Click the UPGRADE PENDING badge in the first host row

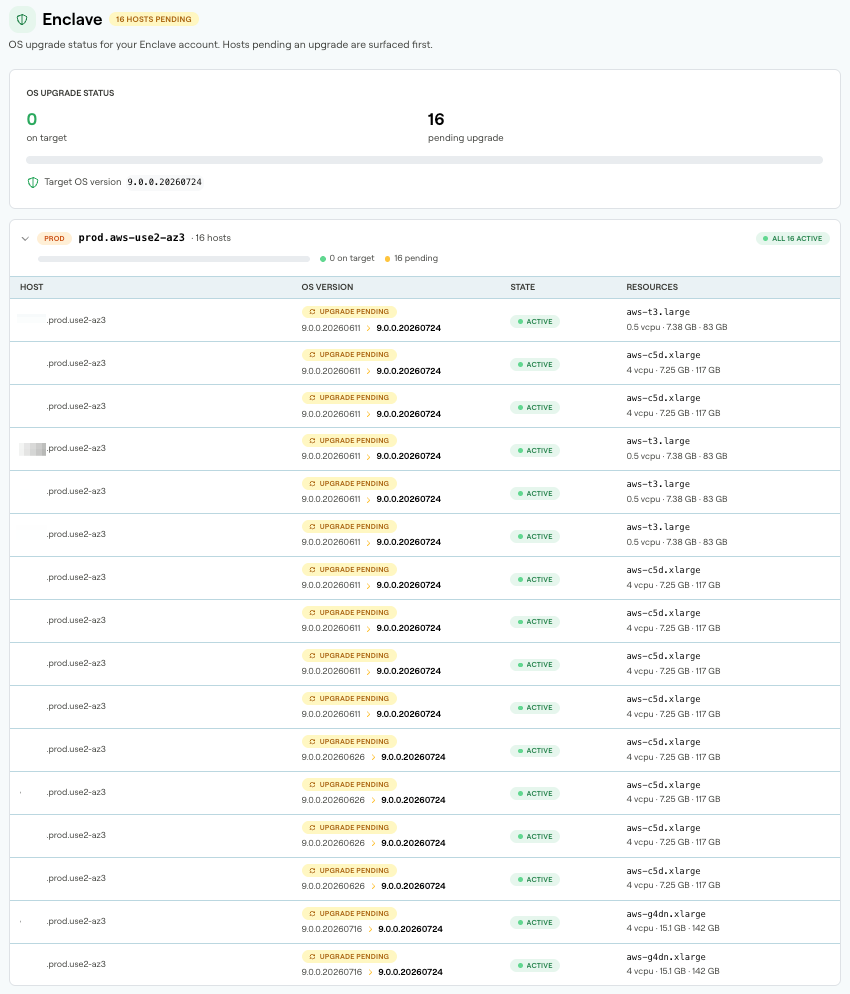coord(349,312)
